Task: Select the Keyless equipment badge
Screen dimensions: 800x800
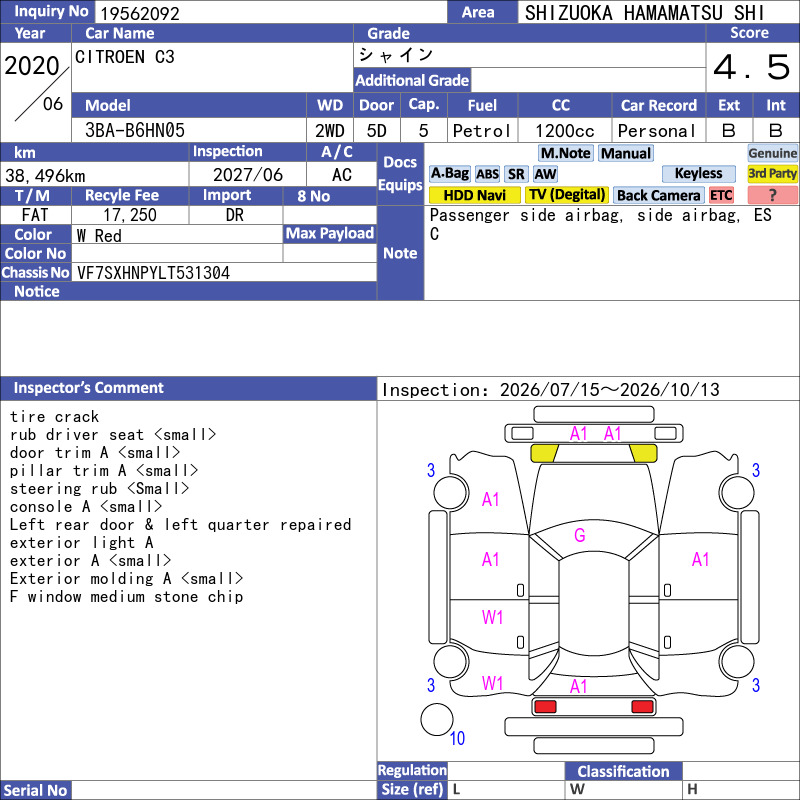Action: click(x=698, y=174)
